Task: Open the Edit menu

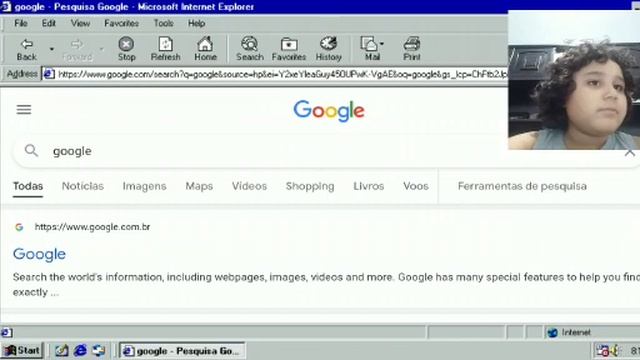Action: tap(49, 23)
